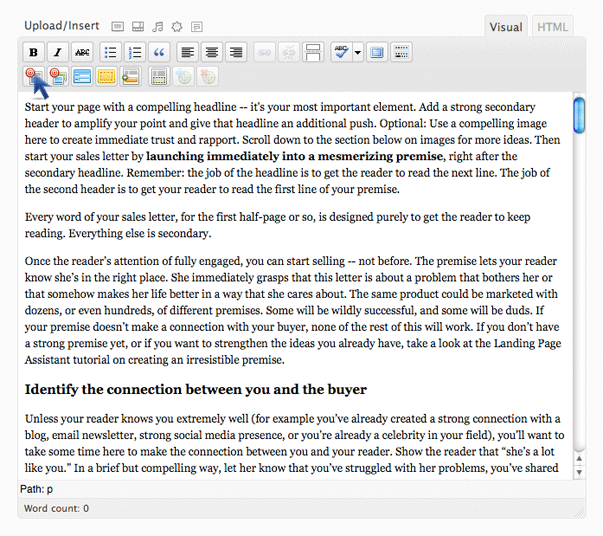Enter fullscreen editing mode

(x=377, y=52)
